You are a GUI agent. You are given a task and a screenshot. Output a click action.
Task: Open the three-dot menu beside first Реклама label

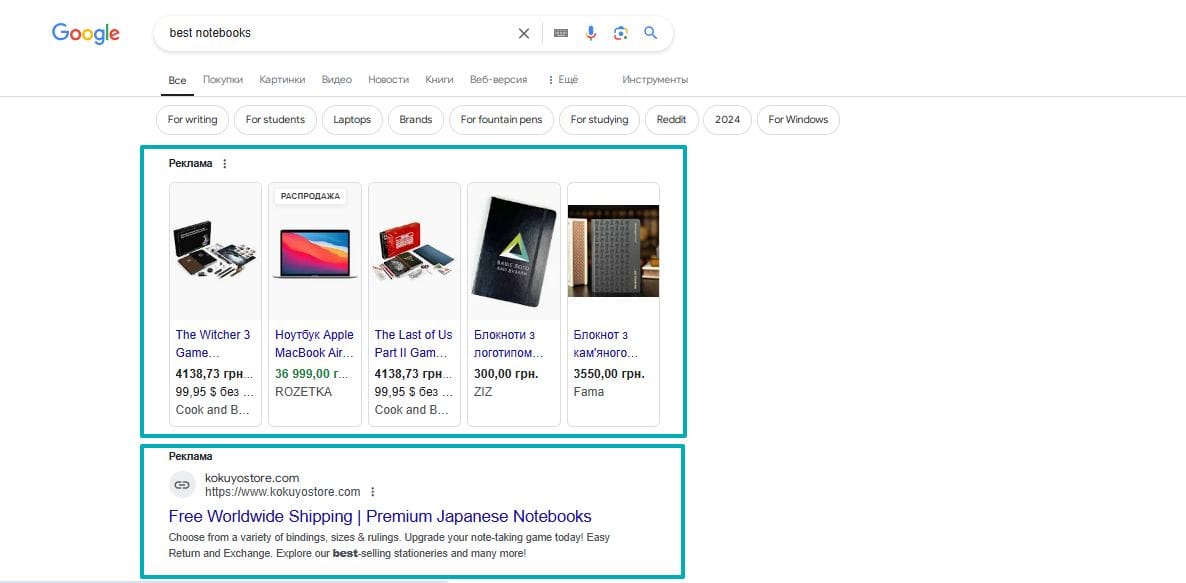[x=225, y=163]
